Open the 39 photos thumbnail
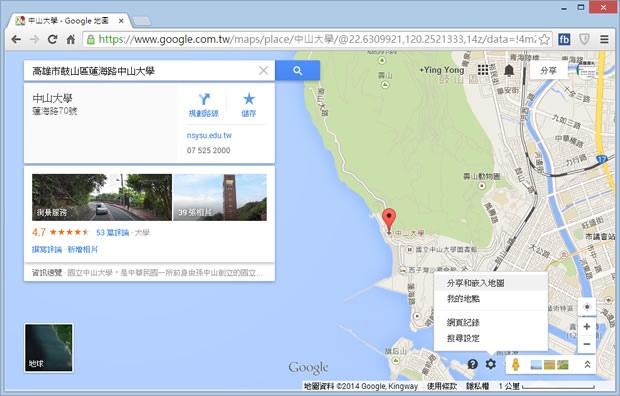620x396 pixels. click(x=220, y=197)
